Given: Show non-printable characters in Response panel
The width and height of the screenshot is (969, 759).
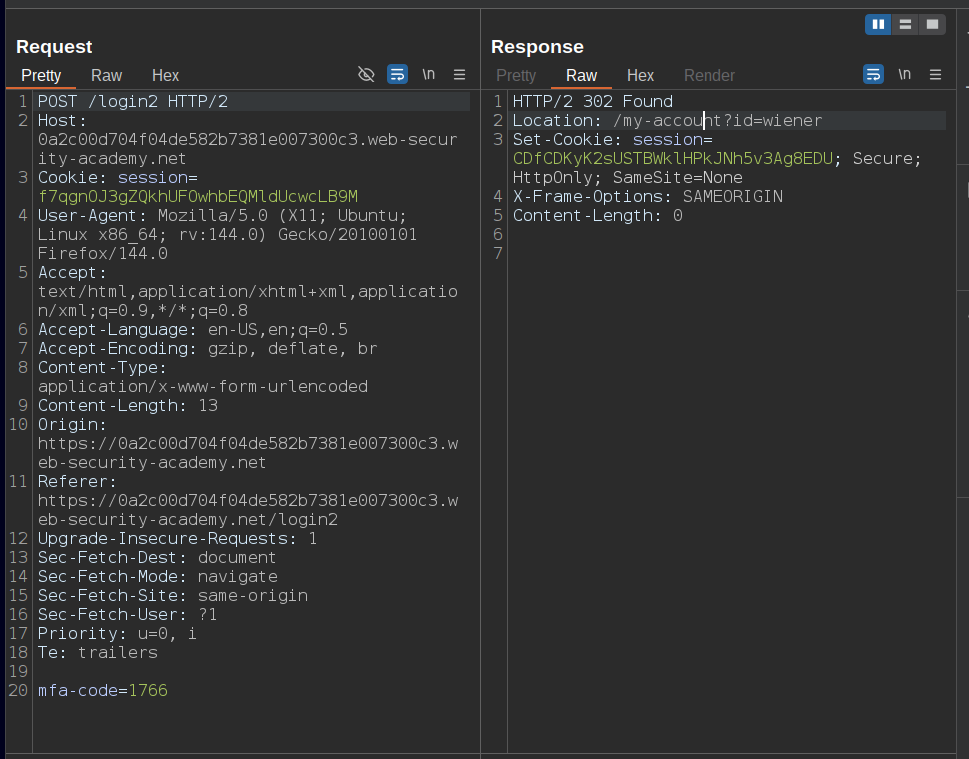Looking at the screenshot, I should point(904,75).
